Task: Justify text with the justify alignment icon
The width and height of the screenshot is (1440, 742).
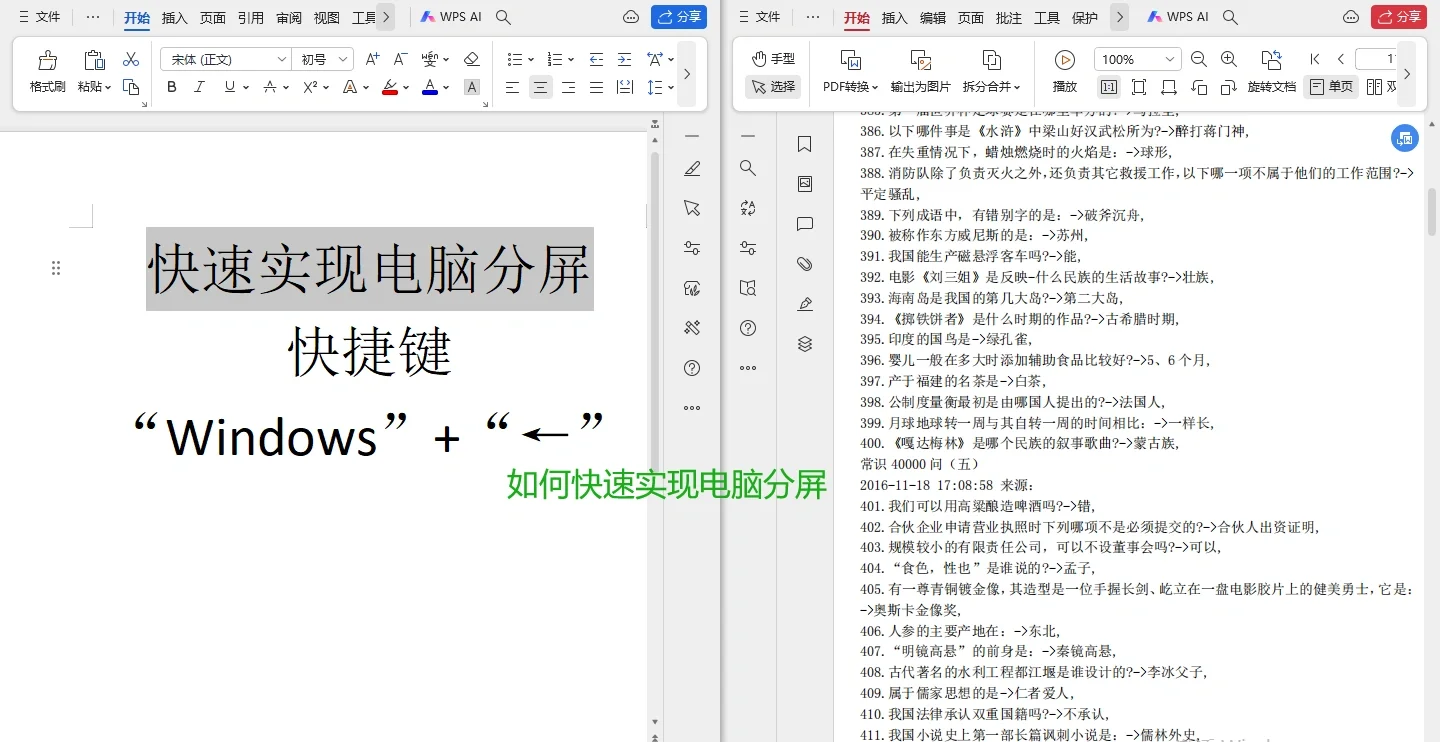Action: coord(597,87)
